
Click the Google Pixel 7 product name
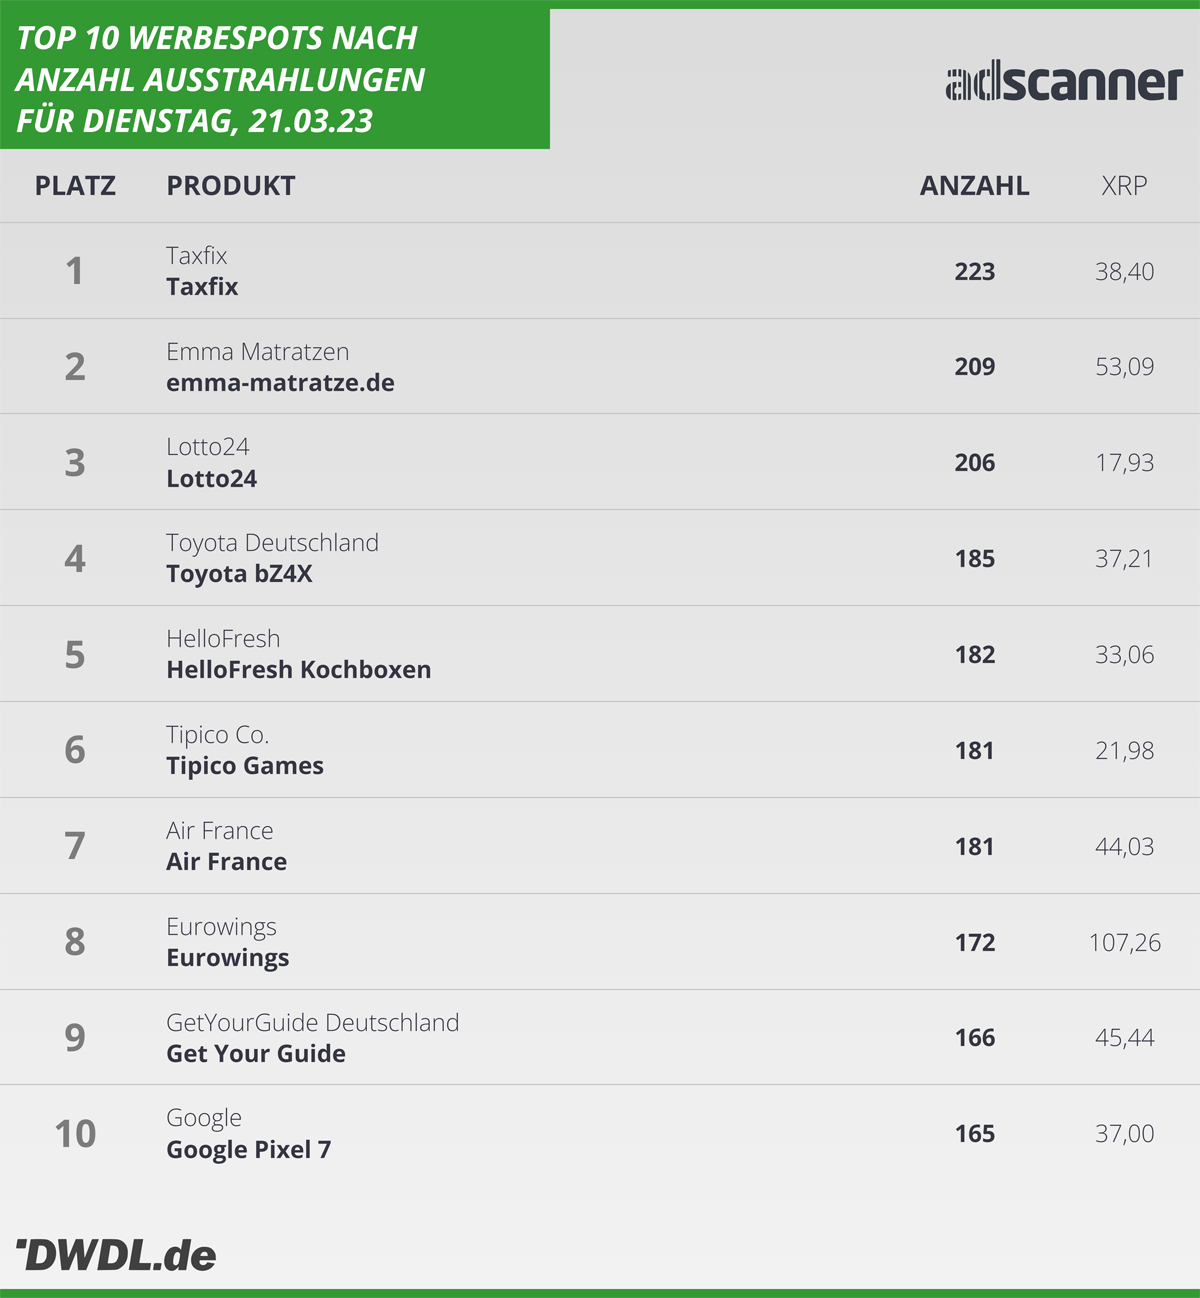(249, 1150)
